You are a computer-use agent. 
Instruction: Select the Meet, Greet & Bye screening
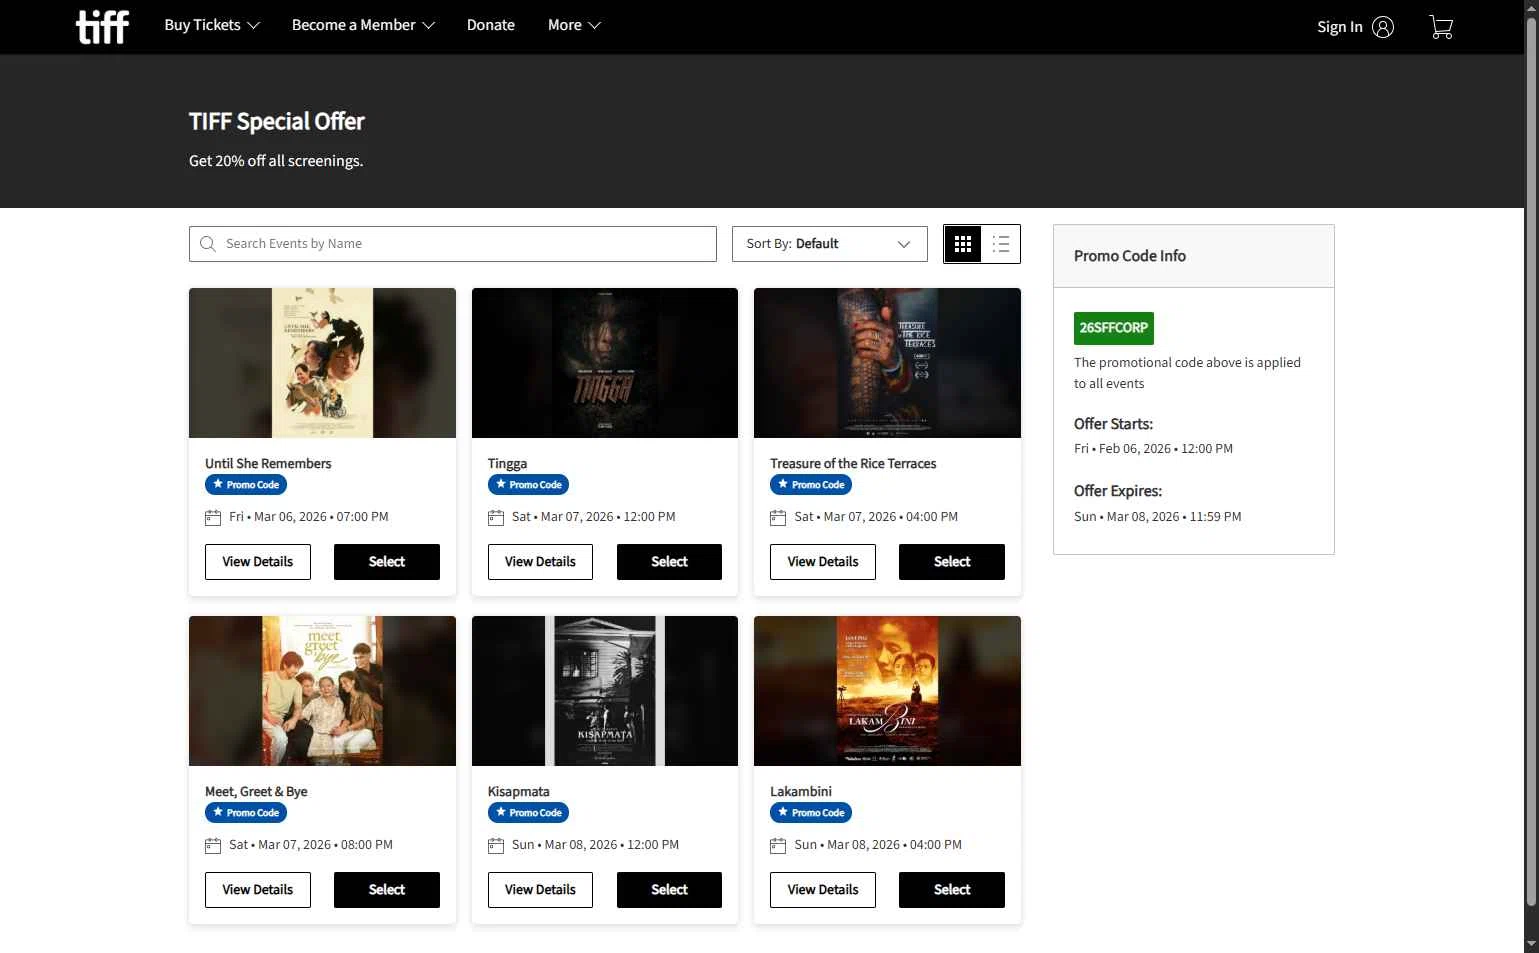387,890
